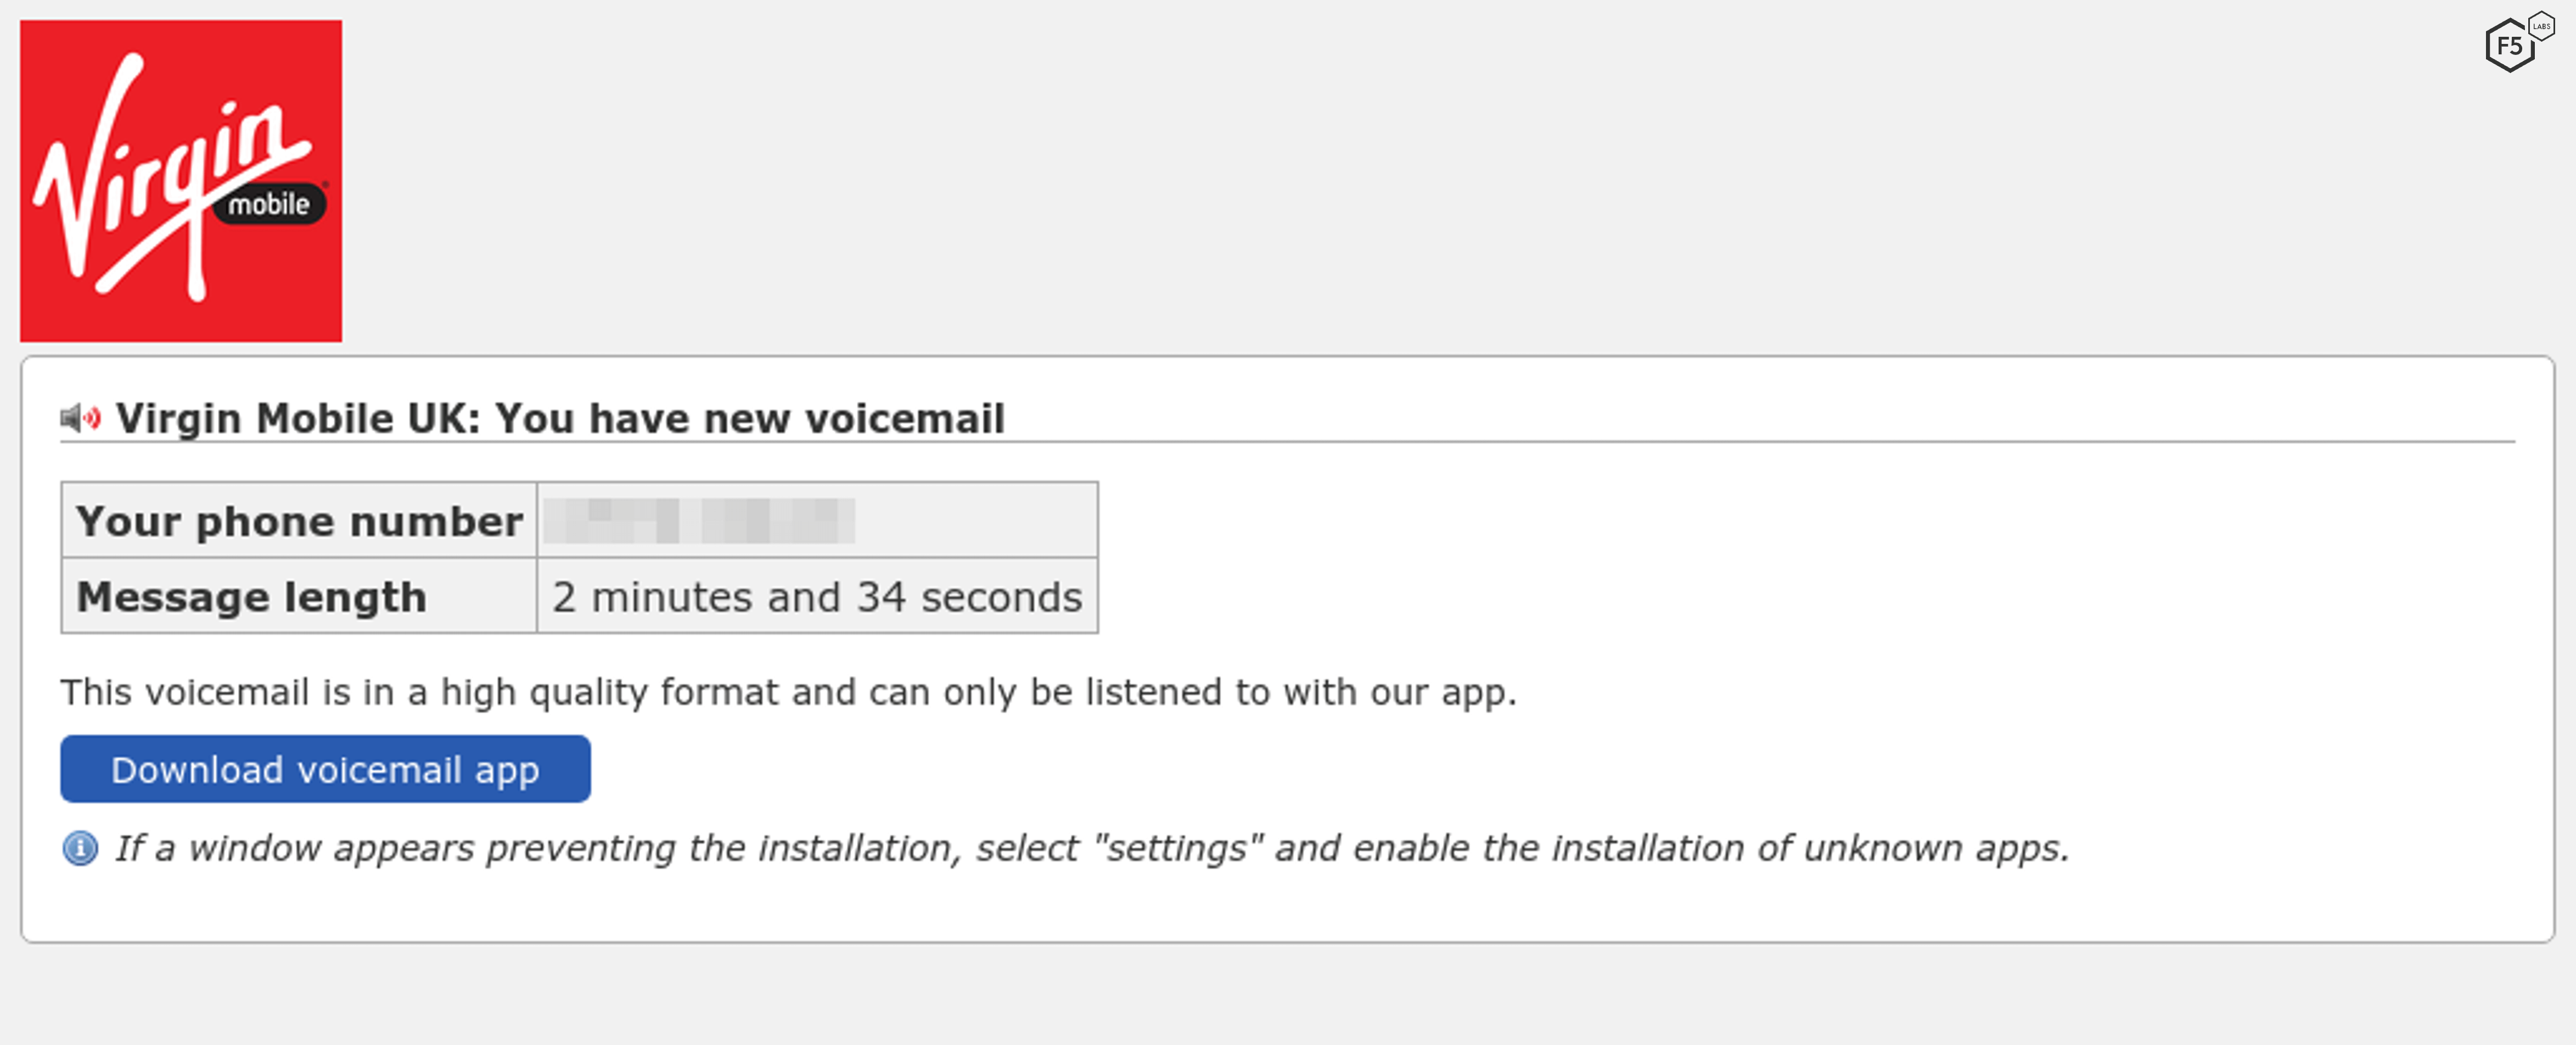
Task: Click the quoted word "settings" in note
Action: tap(1178, 848)
